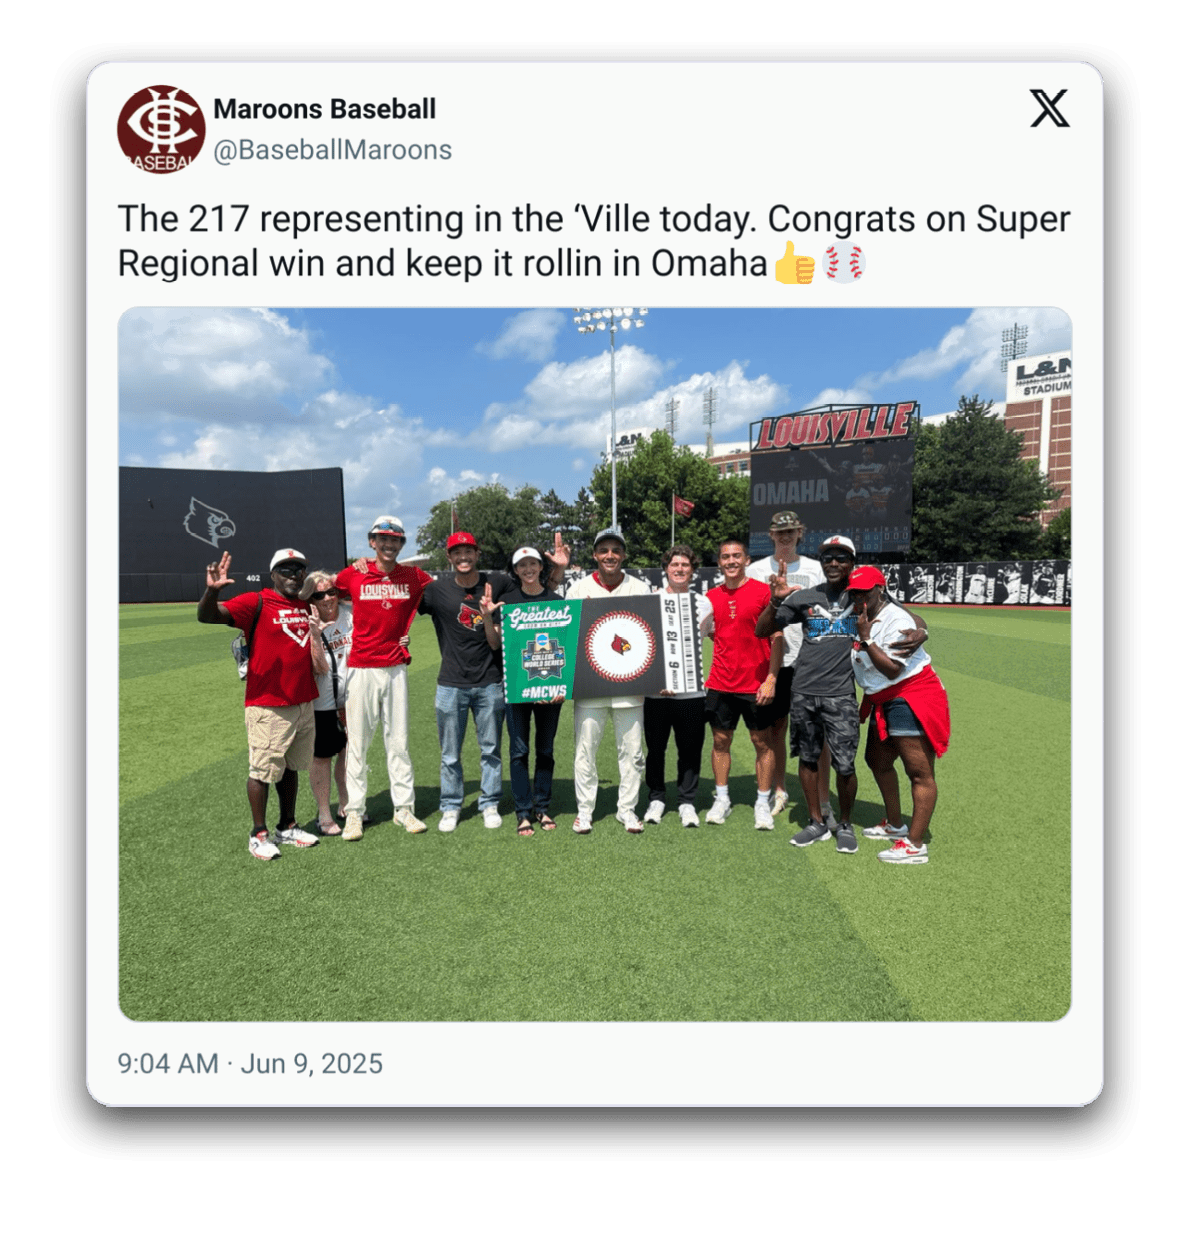Open the 9:04 AM Jun 9, 2025 timestamp
The height and width of the screenshot is (1239, 1190).
click(250, 1063)
